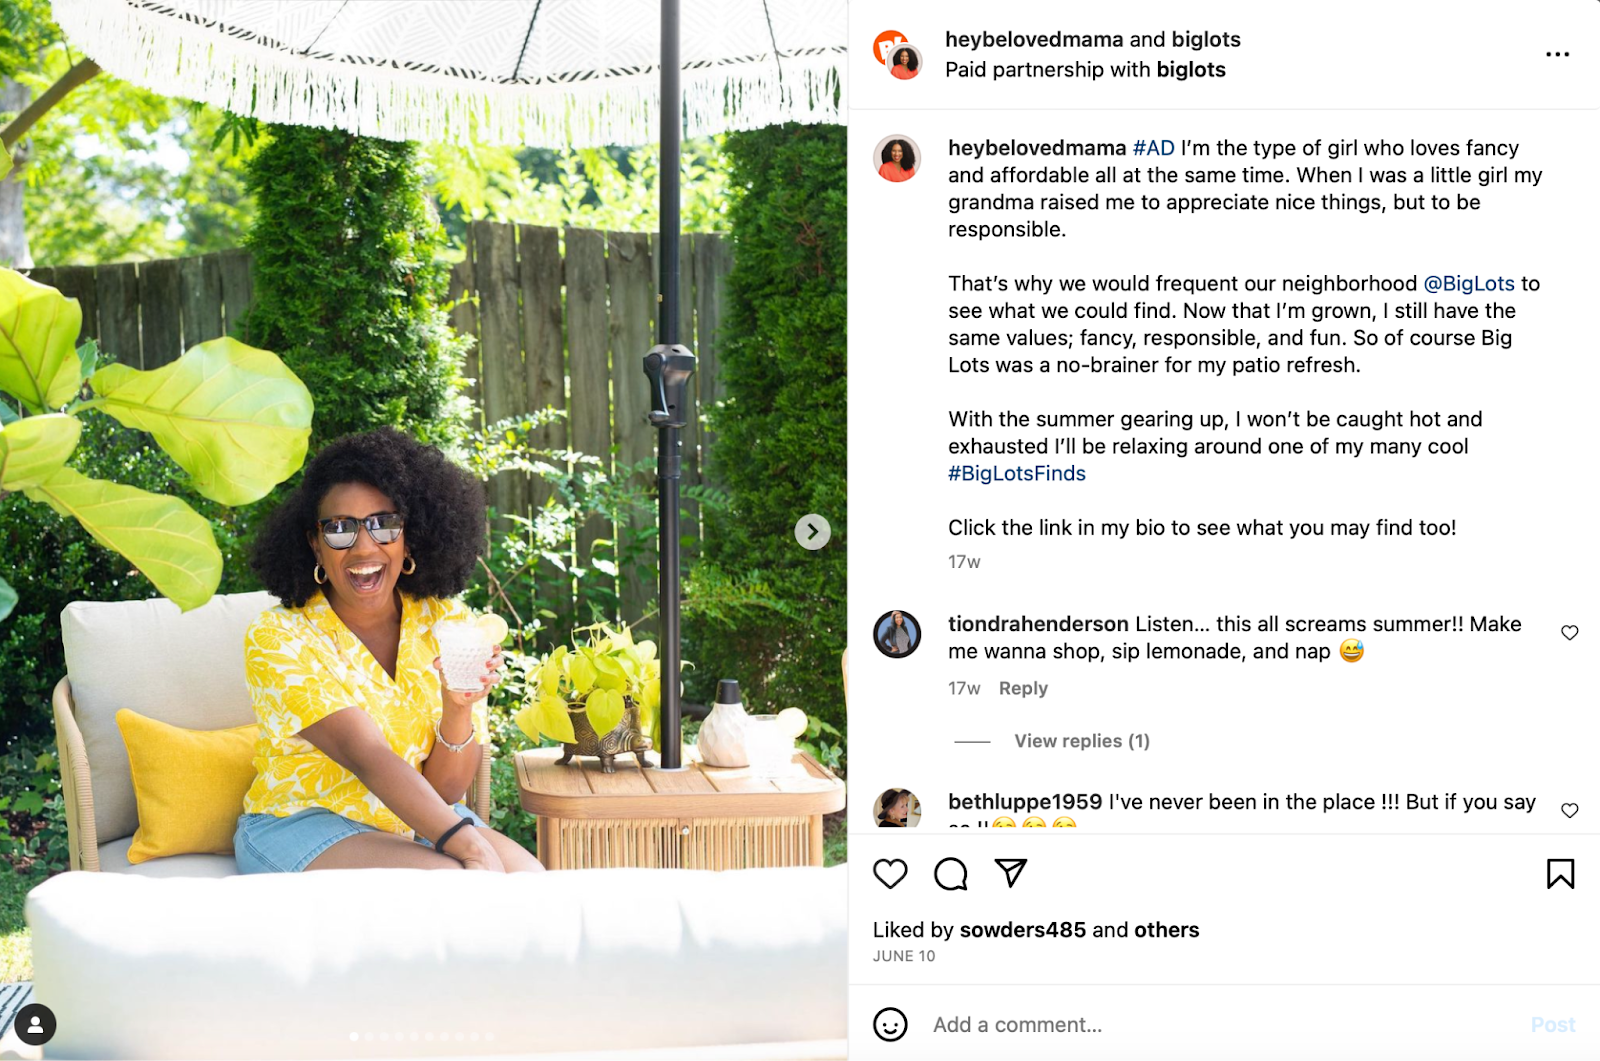Image resolution: width=1600 pixels, height=1061 pixels.
Task: Open the three-dot more options menu
Action: click(1557, 54)
